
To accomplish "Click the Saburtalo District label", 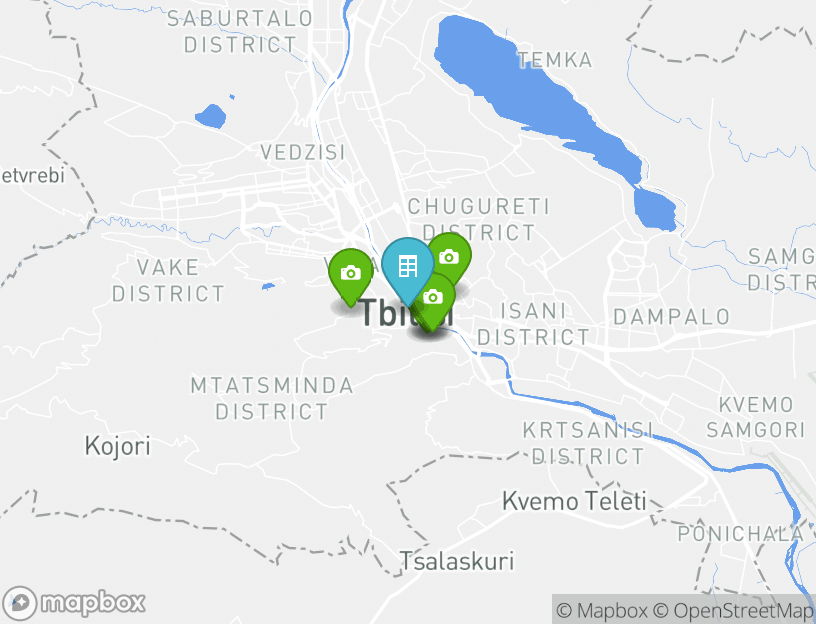I will click(240, 32).
